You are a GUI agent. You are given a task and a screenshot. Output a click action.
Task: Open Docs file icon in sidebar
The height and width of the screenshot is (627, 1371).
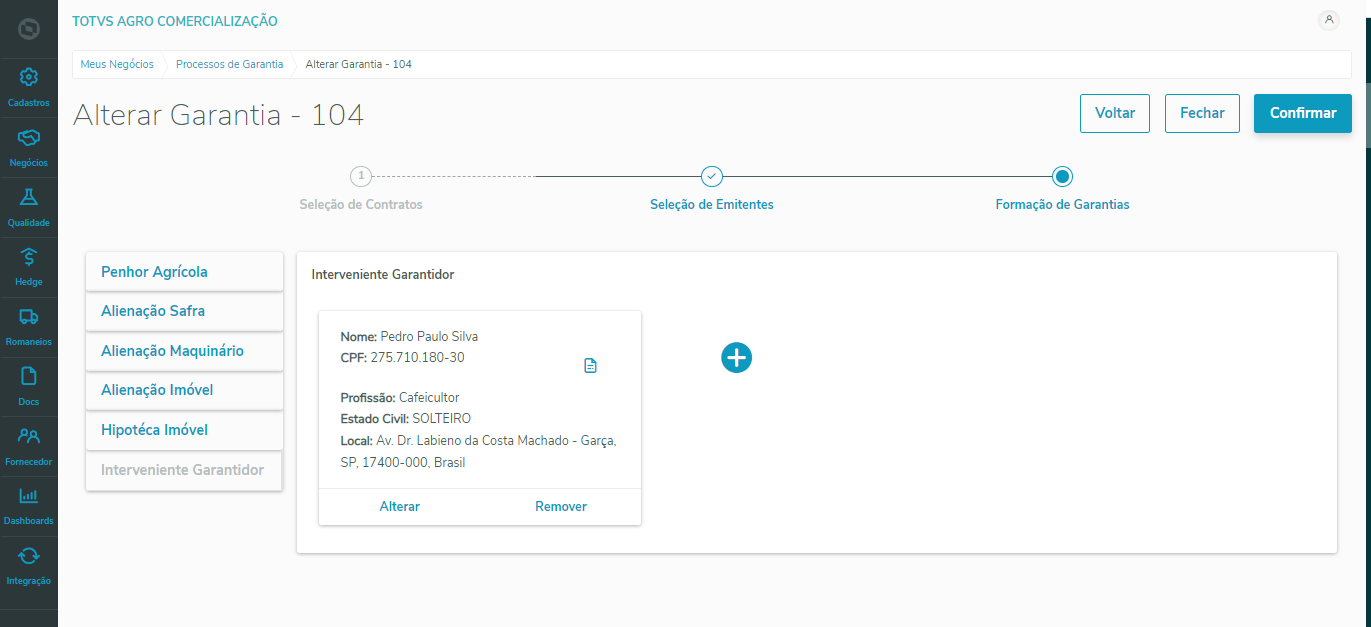(x=29, y=376)
